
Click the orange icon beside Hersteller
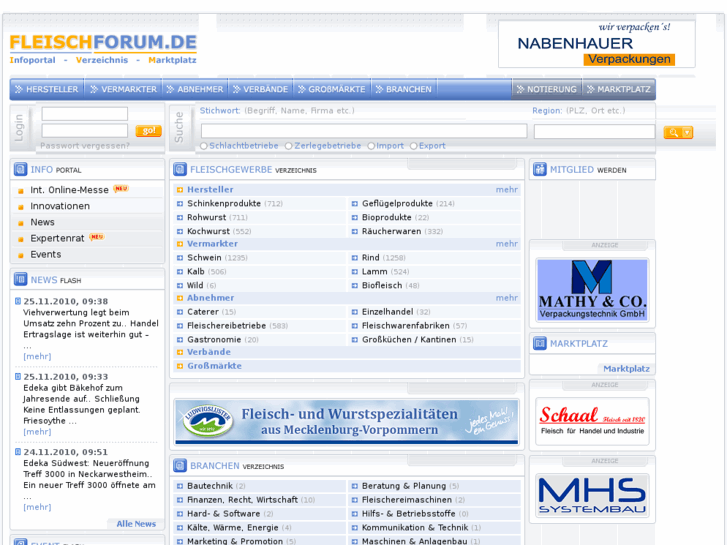click(180, 190)
